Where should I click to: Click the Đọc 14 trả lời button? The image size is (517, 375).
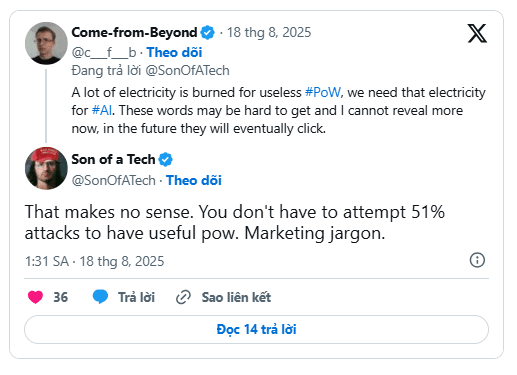256,329
